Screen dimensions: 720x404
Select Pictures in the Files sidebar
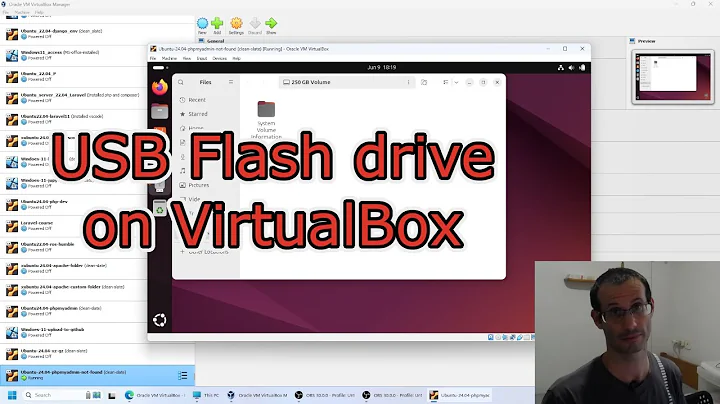(206, 185)
